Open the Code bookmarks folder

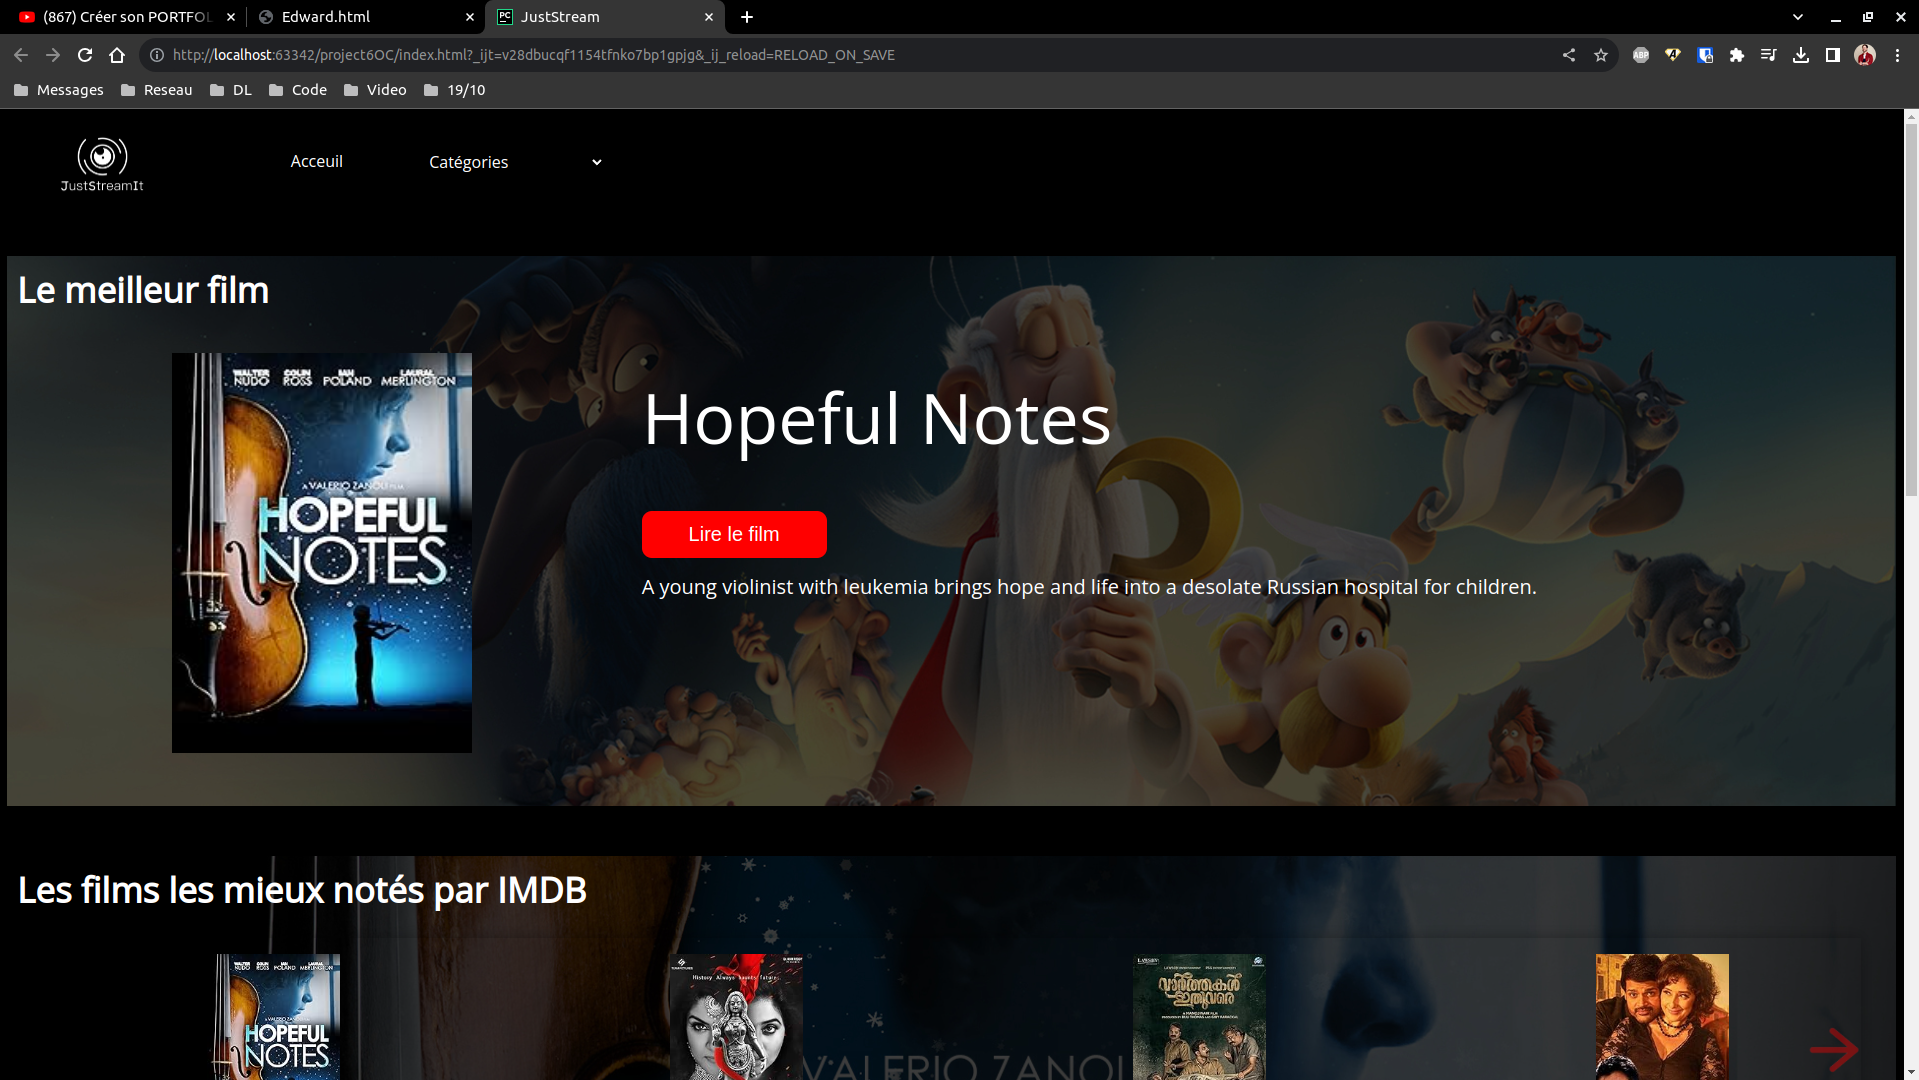click(298, 89)
